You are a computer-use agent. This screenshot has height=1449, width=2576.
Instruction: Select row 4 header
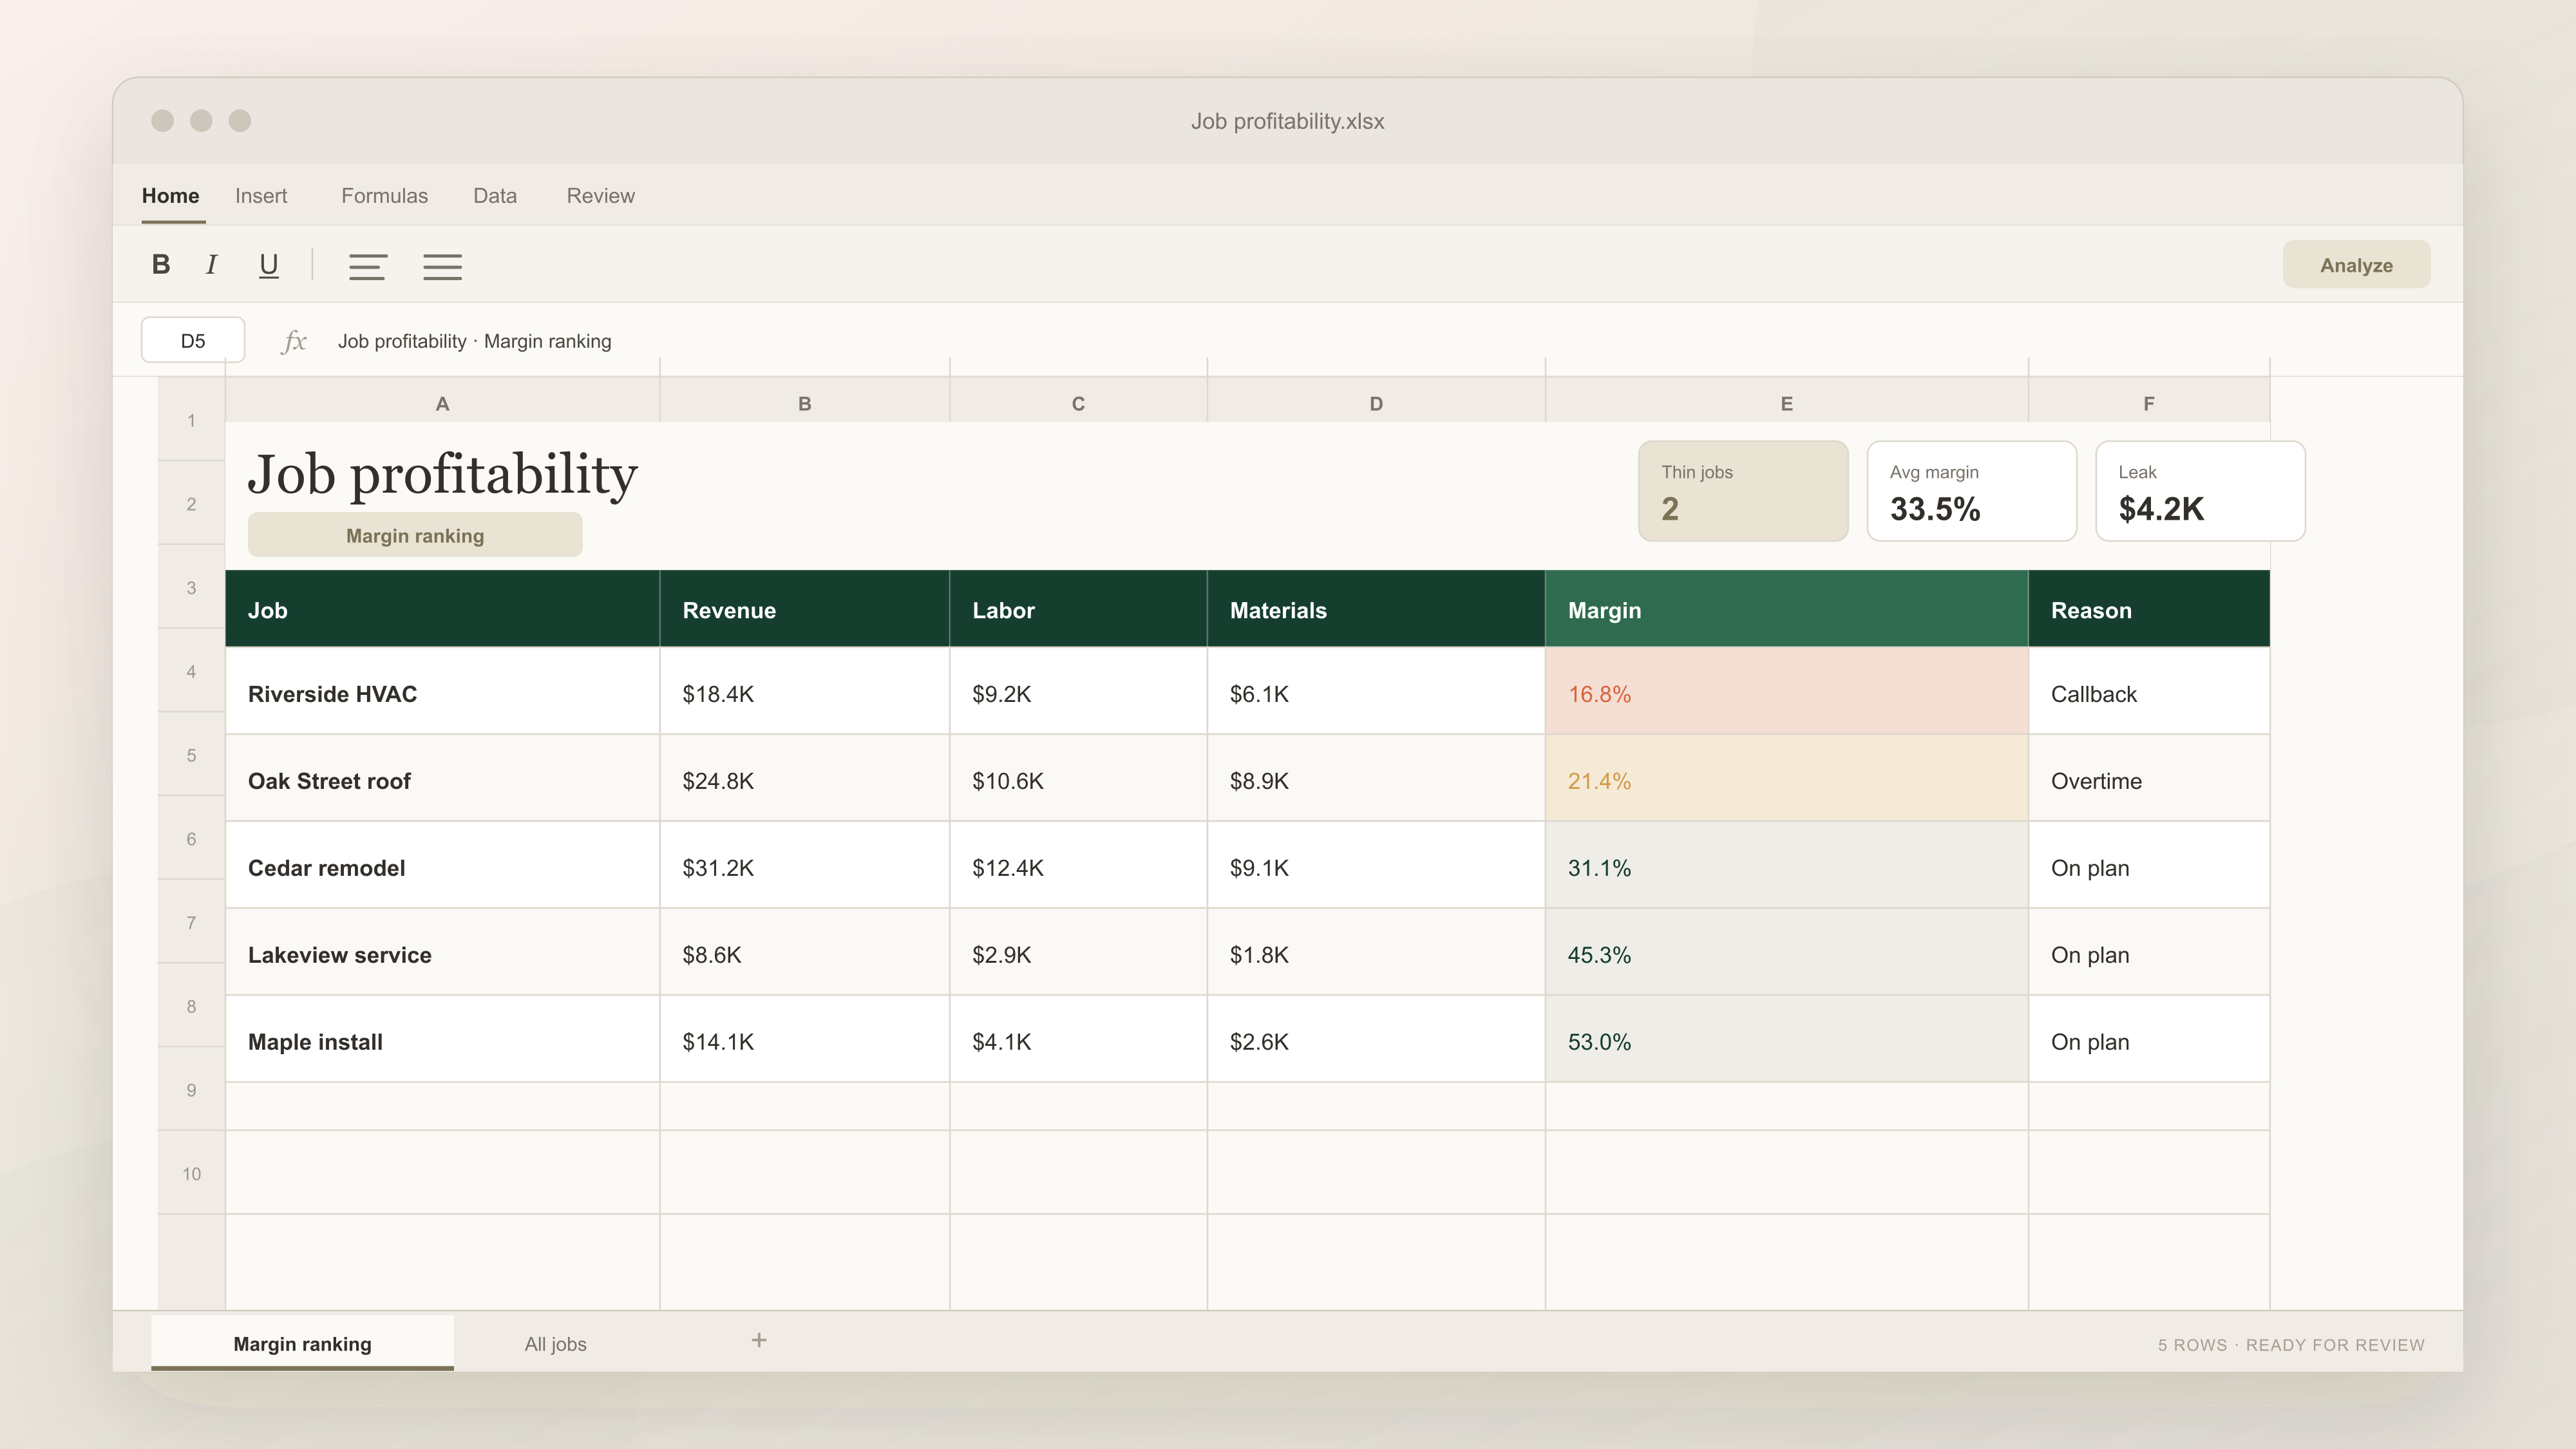pyautogui.click(x=191, y=671)
